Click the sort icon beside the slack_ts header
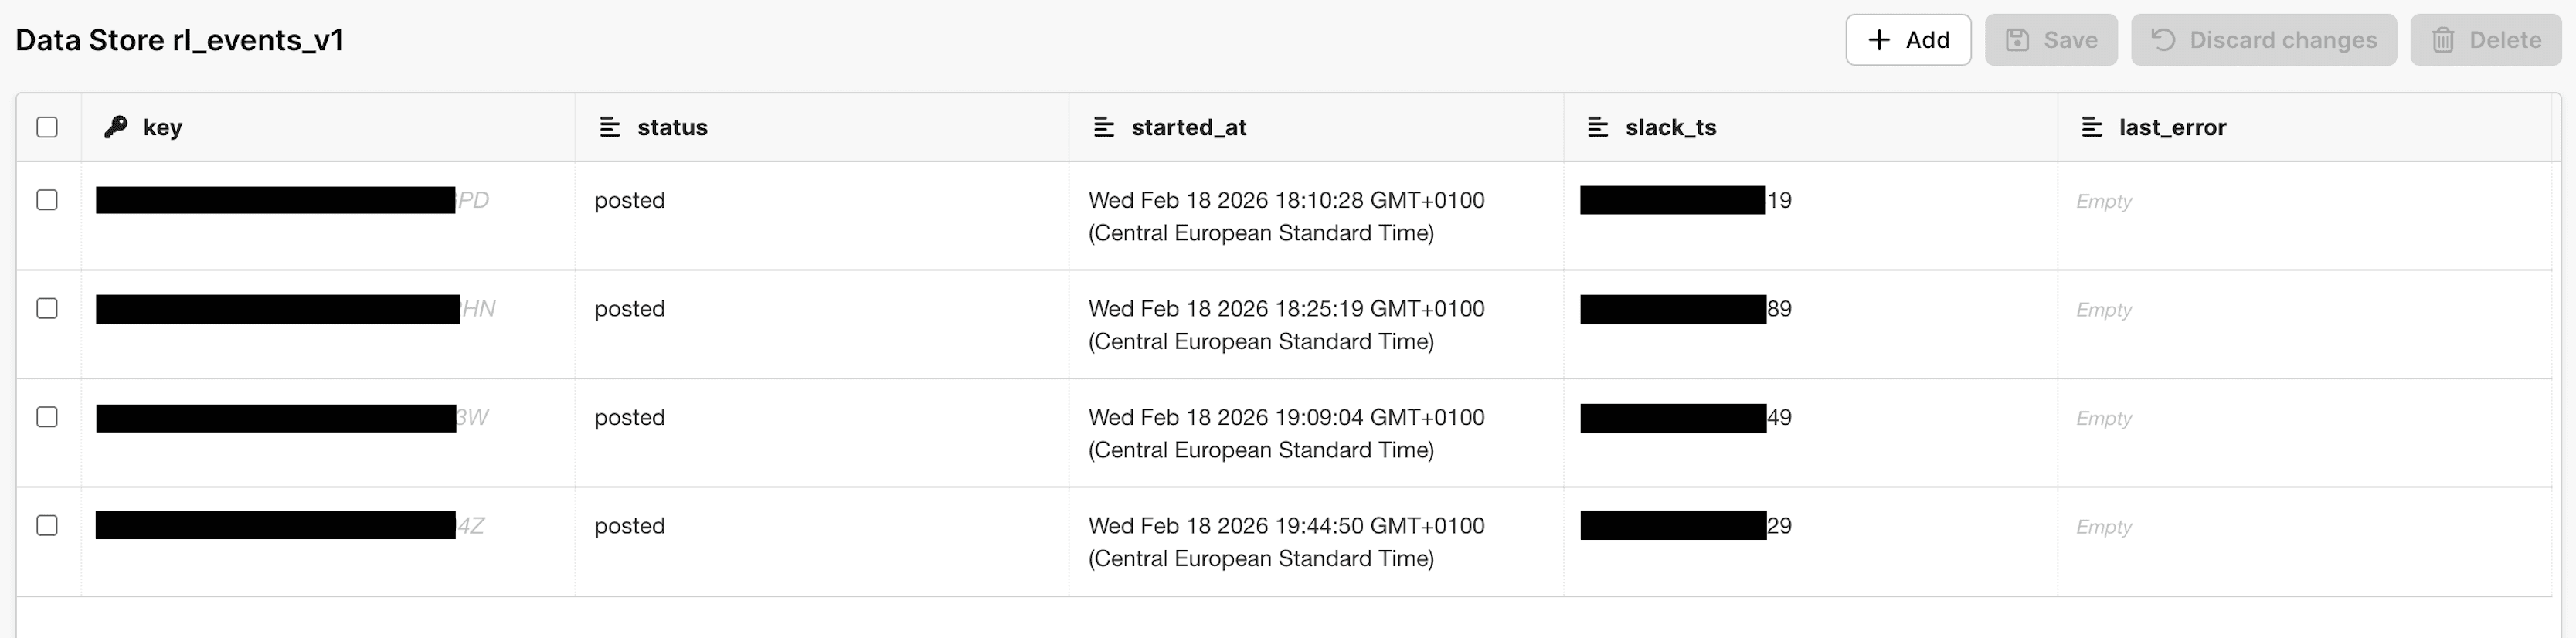The image size is (2576, 638). [x=1596, y=127]
